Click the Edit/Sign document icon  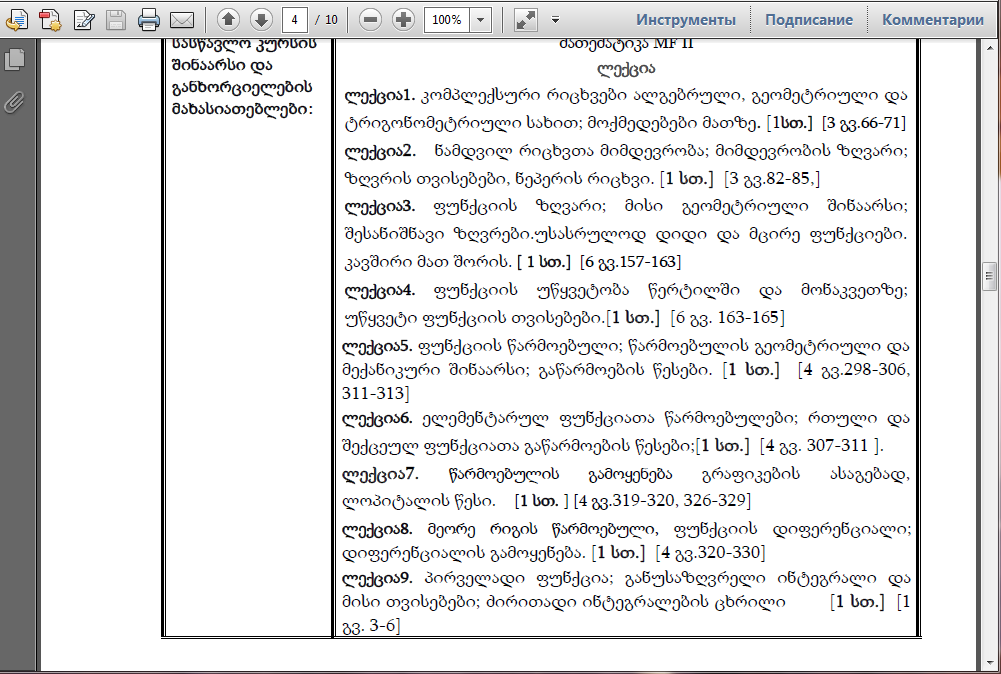click(x=84, y=19)
